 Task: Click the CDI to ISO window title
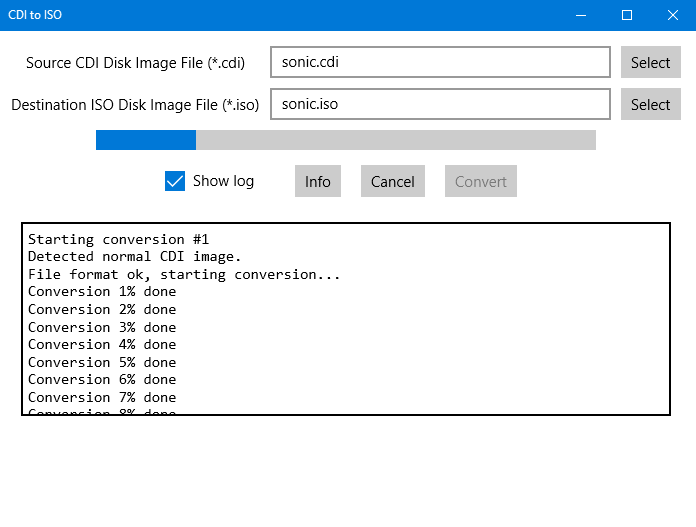(x=35, y=15)
